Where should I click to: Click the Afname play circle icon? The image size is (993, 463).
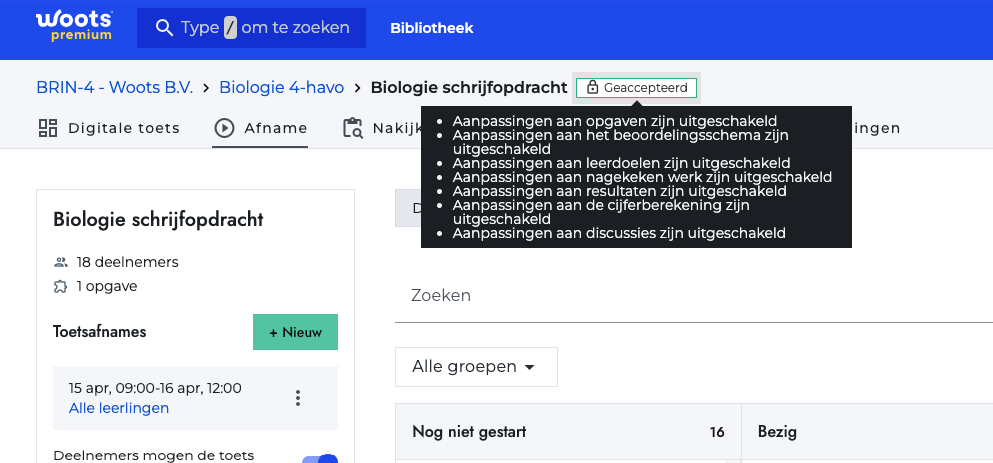pyautogui.click(x=224, y=128)
